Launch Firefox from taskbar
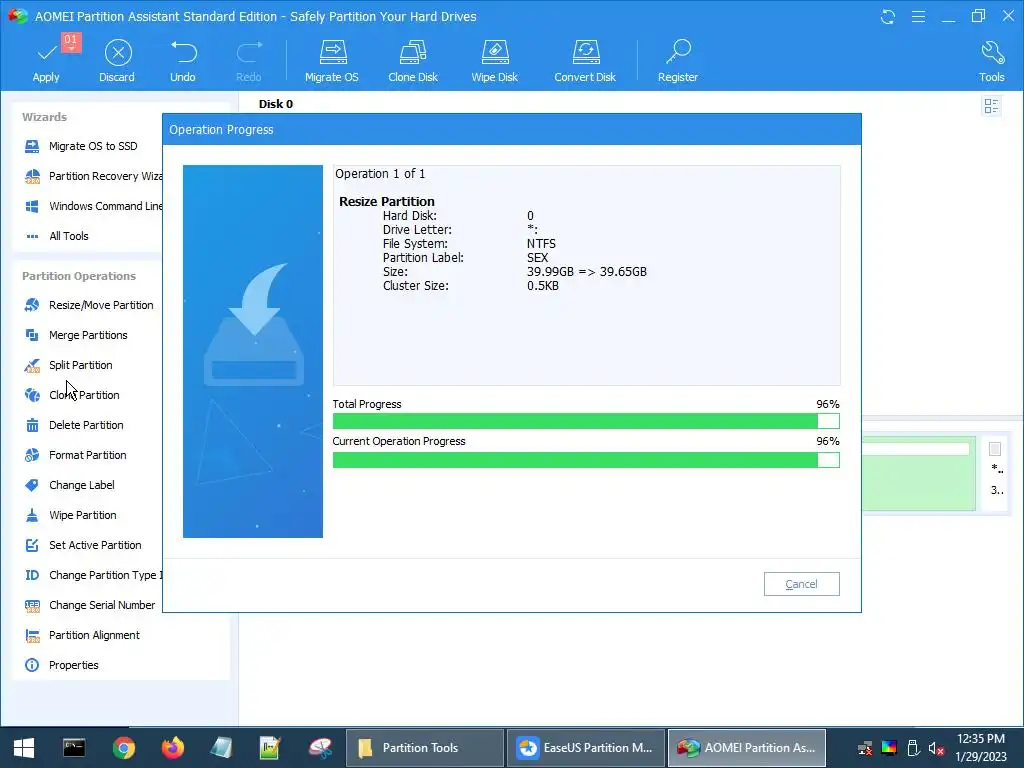The width and height of the screenshot is (1024, 768). pyautogui.click(x=172, y=748)
